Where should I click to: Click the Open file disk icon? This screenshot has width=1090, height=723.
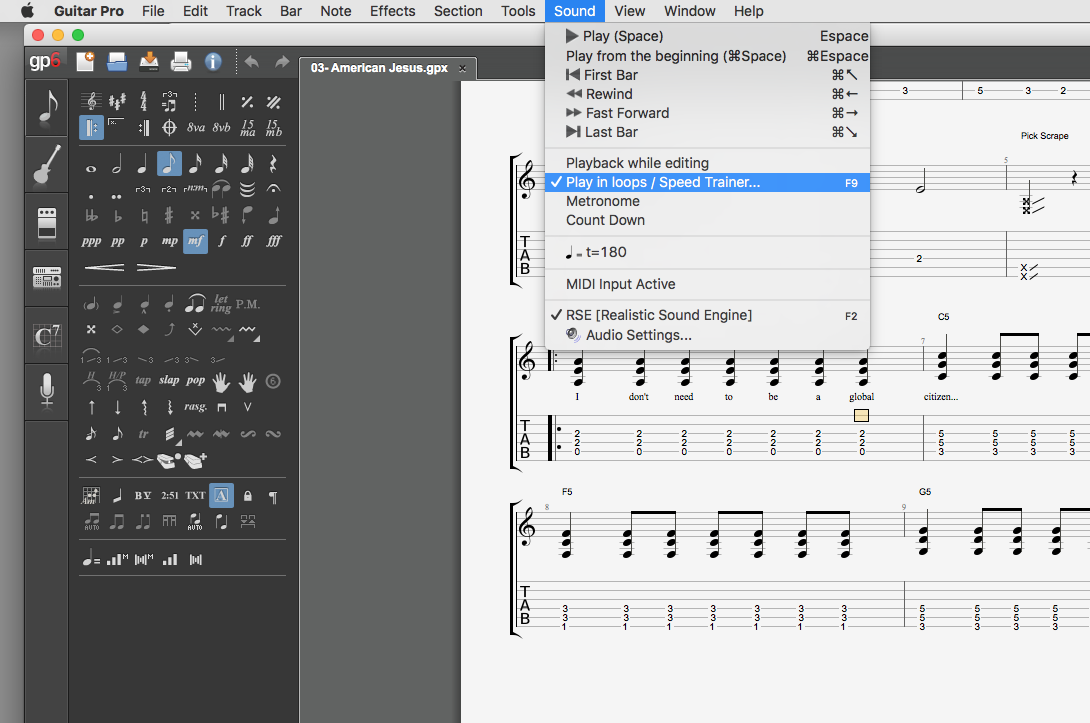click(117, 62)
